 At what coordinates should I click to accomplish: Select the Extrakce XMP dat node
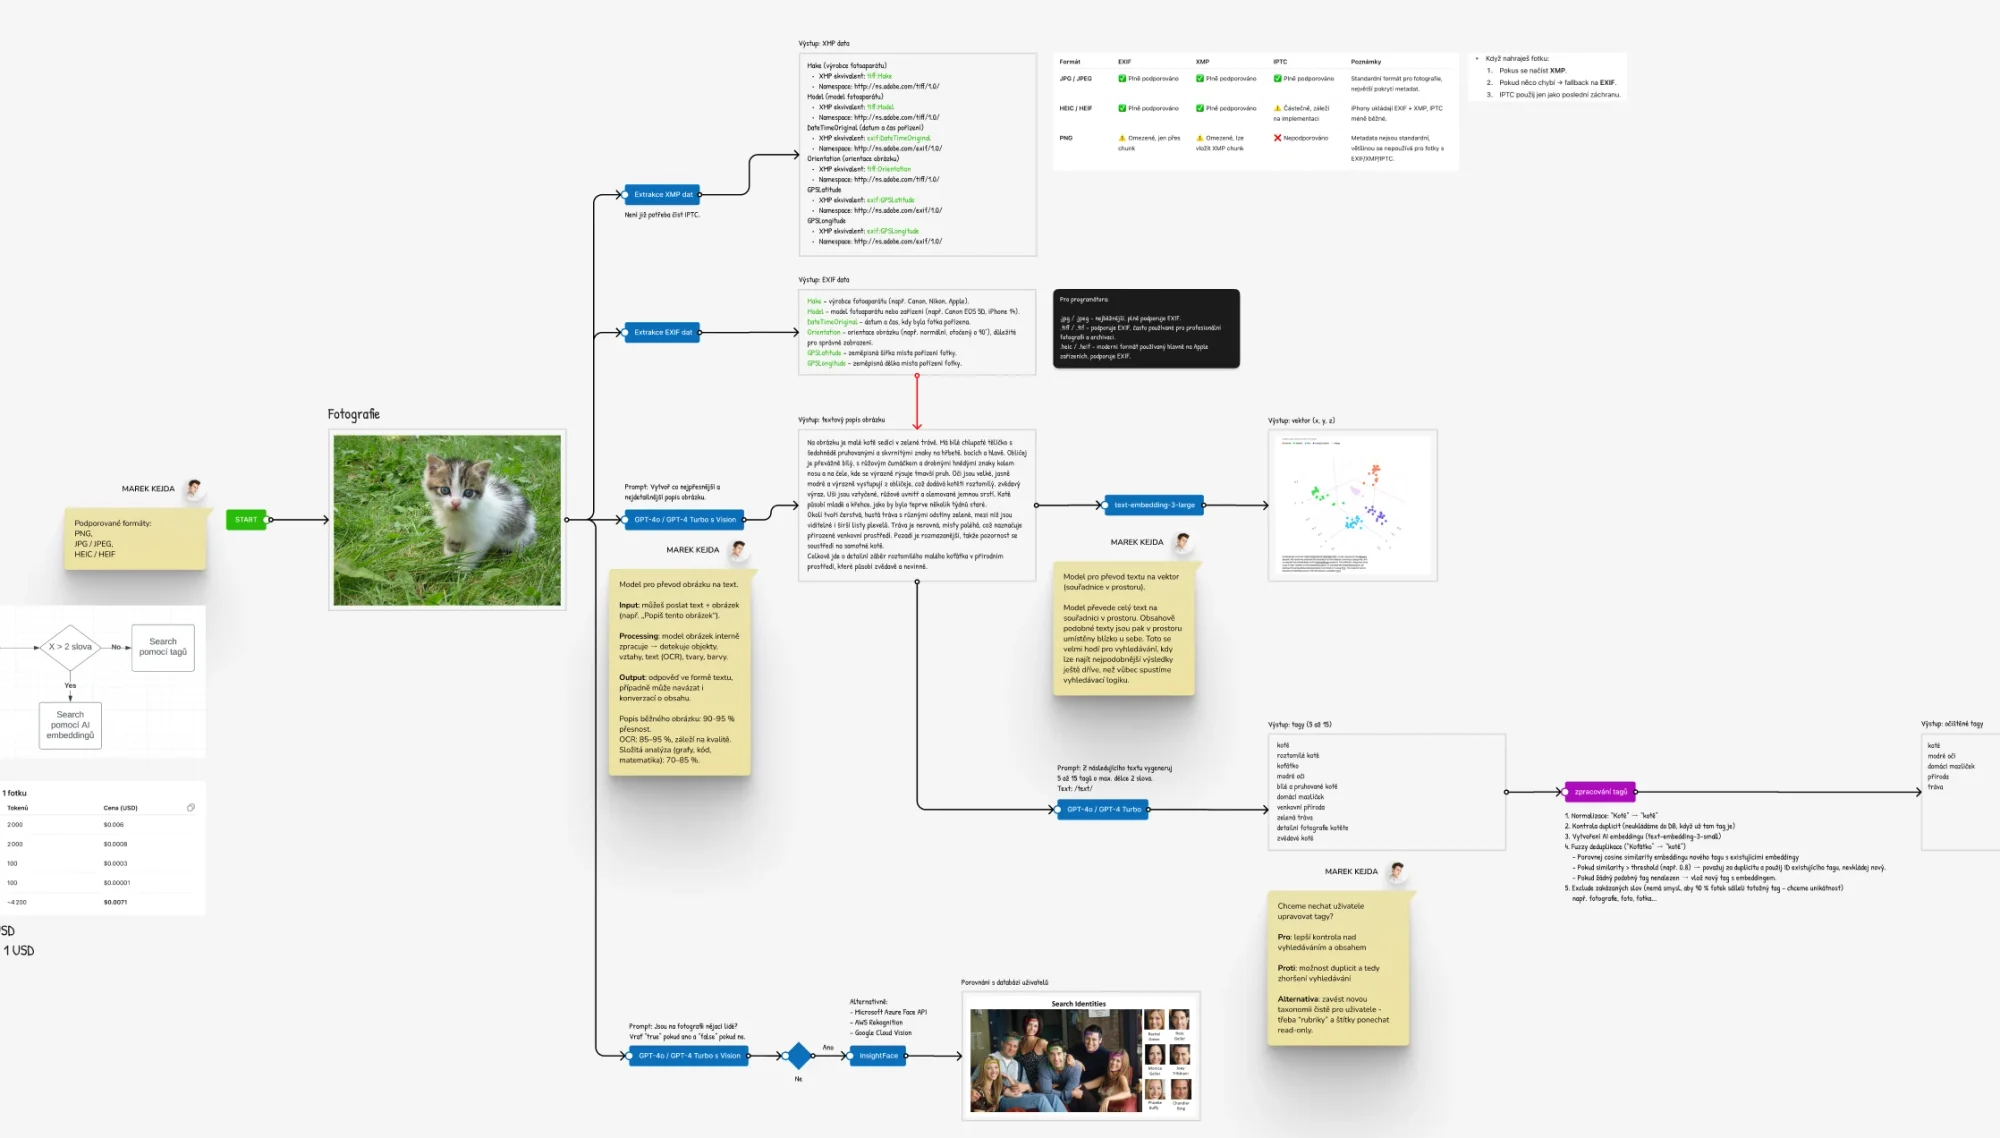(x=663, y=194)
